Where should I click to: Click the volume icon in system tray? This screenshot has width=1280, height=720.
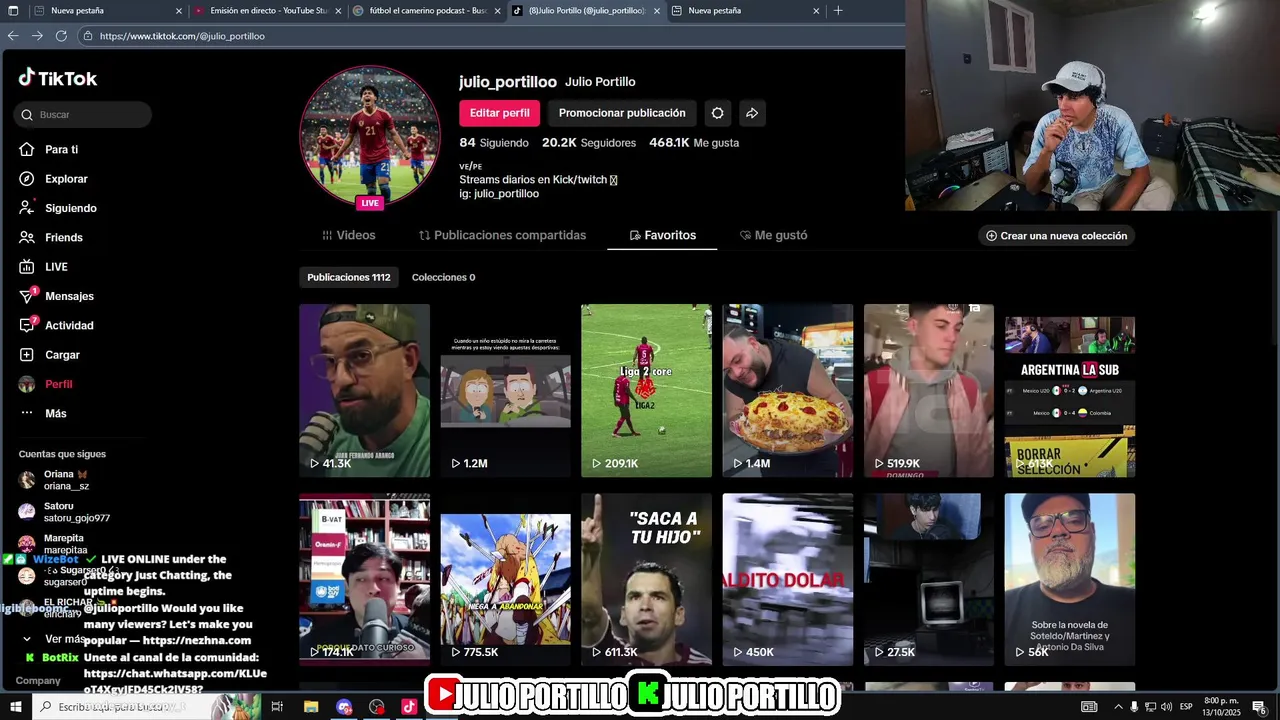(x=1166, y=707)
